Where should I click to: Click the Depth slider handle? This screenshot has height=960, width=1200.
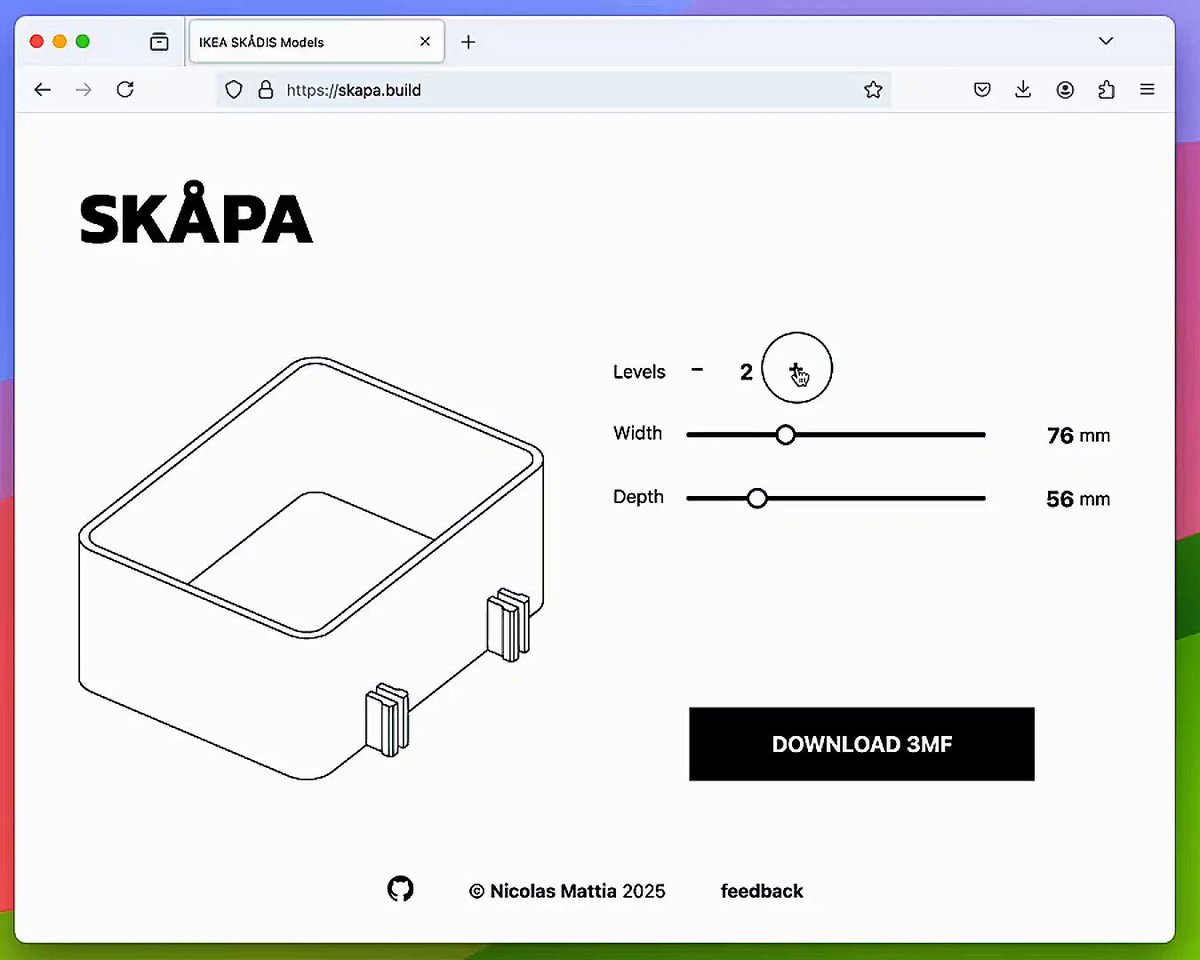coord(757,498)
